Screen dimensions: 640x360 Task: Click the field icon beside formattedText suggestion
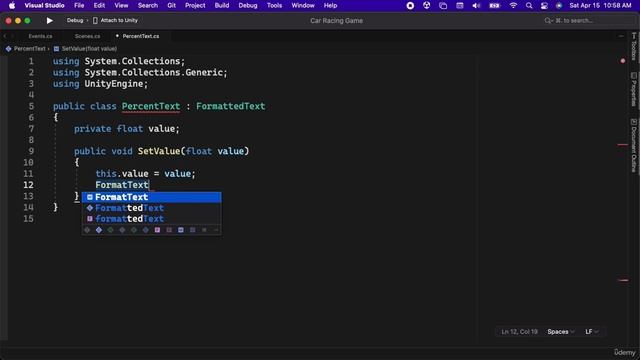click(x=90, y=219)
